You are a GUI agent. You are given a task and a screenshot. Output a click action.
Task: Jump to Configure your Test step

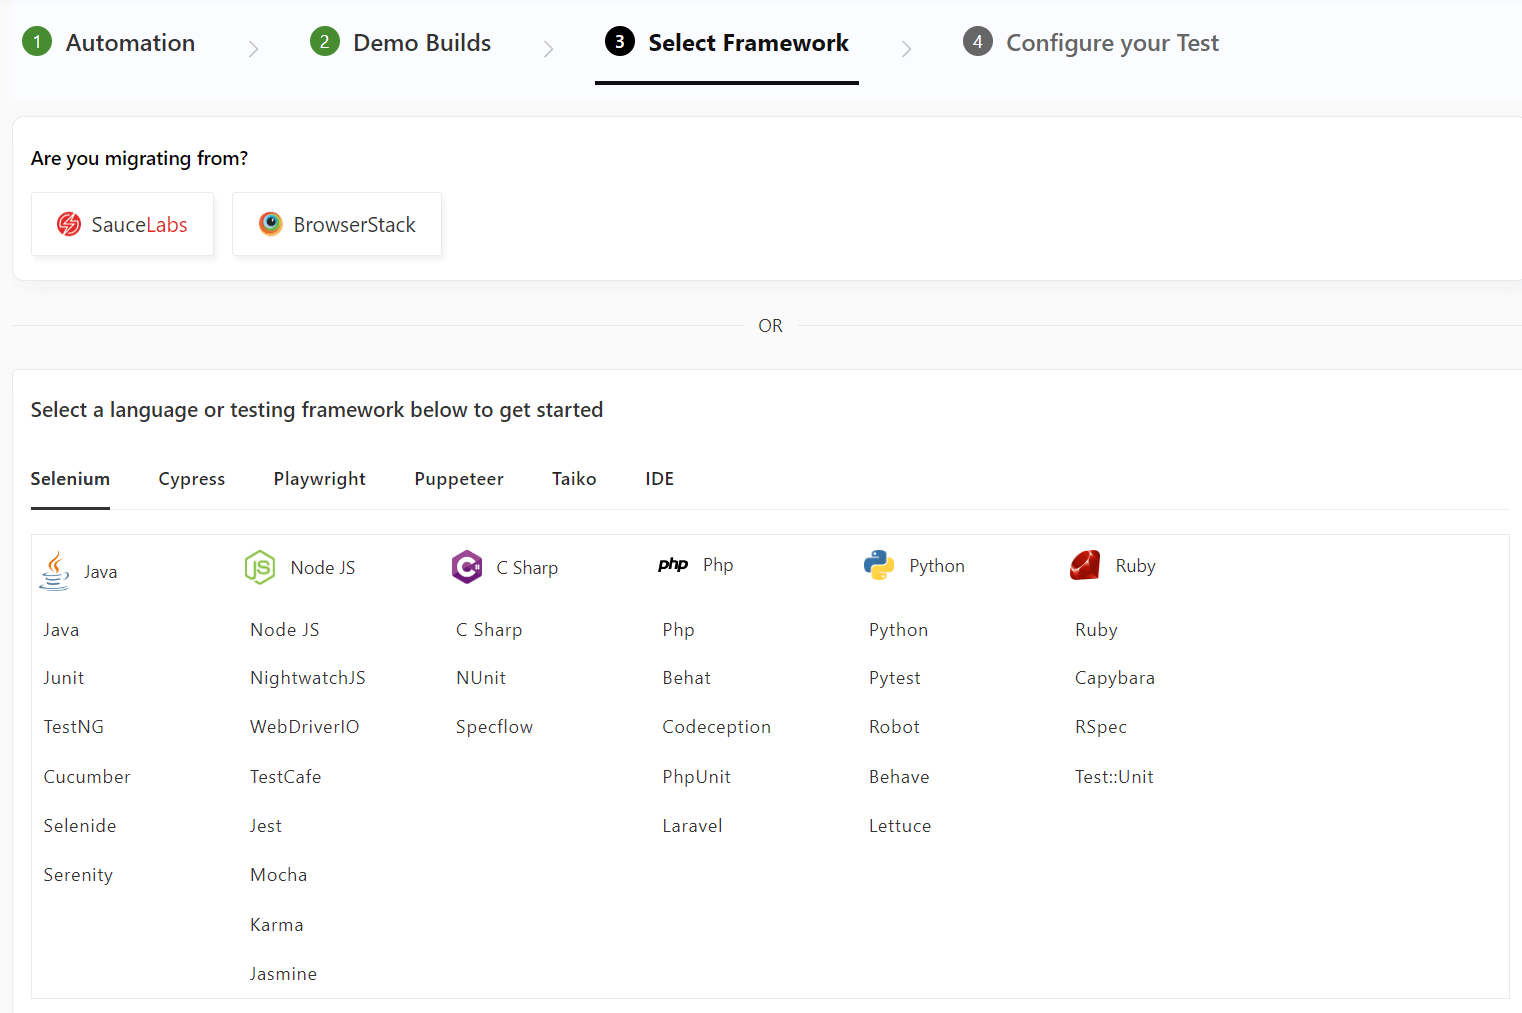point(1091,43)
